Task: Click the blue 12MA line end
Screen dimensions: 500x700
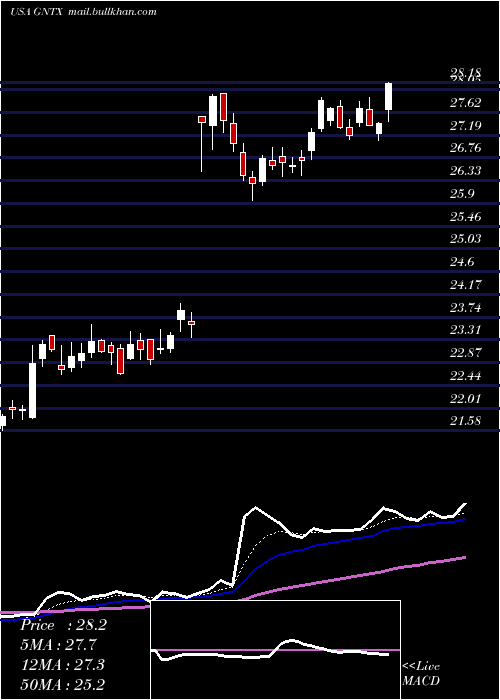Action: [464, 520]
